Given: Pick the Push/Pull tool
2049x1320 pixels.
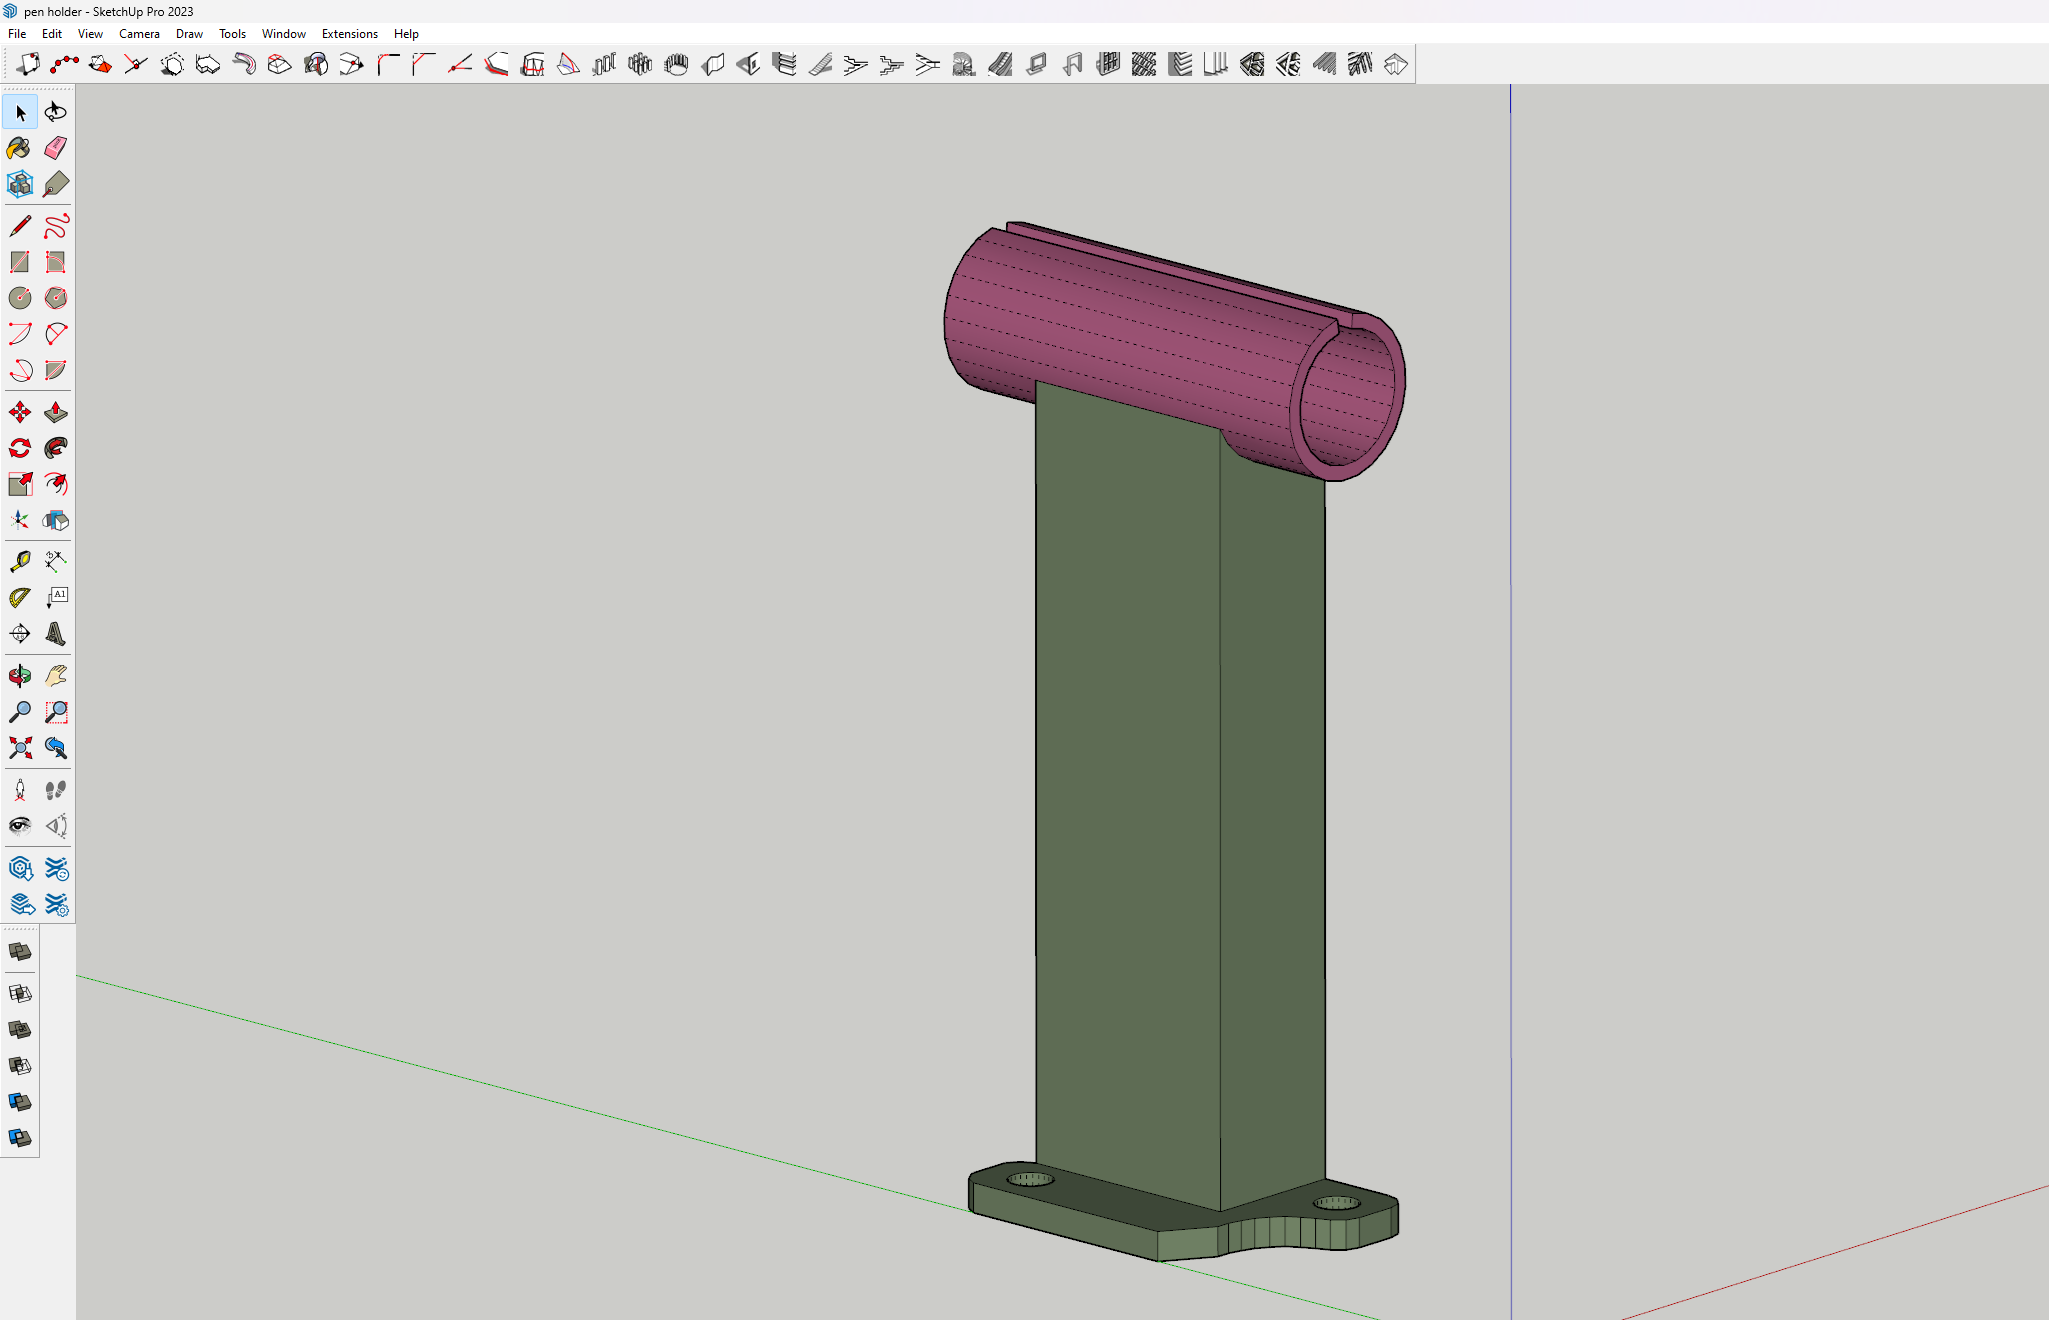Looking at the screenshot, I should point(56,412).
